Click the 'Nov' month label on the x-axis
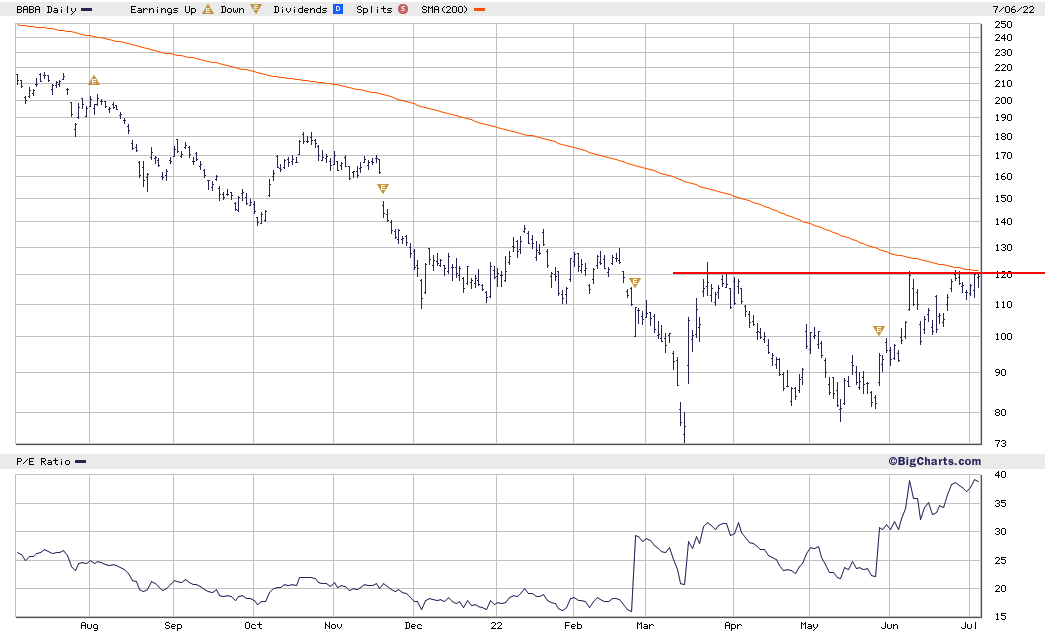The height and width of the screenshot is (635, 1045). [x=333, y=626]
